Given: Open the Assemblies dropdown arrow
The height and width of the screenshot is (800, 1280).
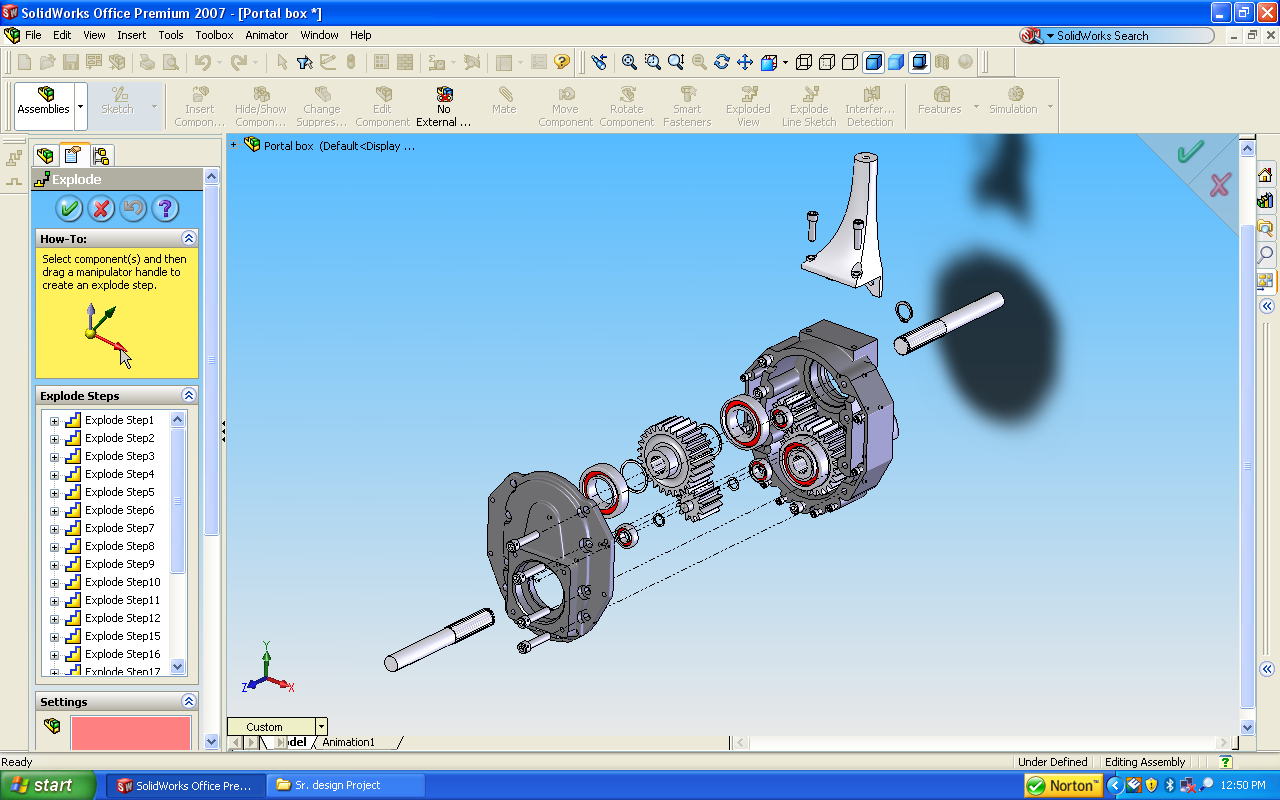Looking at the screenshot, I should tap(81, 105).
